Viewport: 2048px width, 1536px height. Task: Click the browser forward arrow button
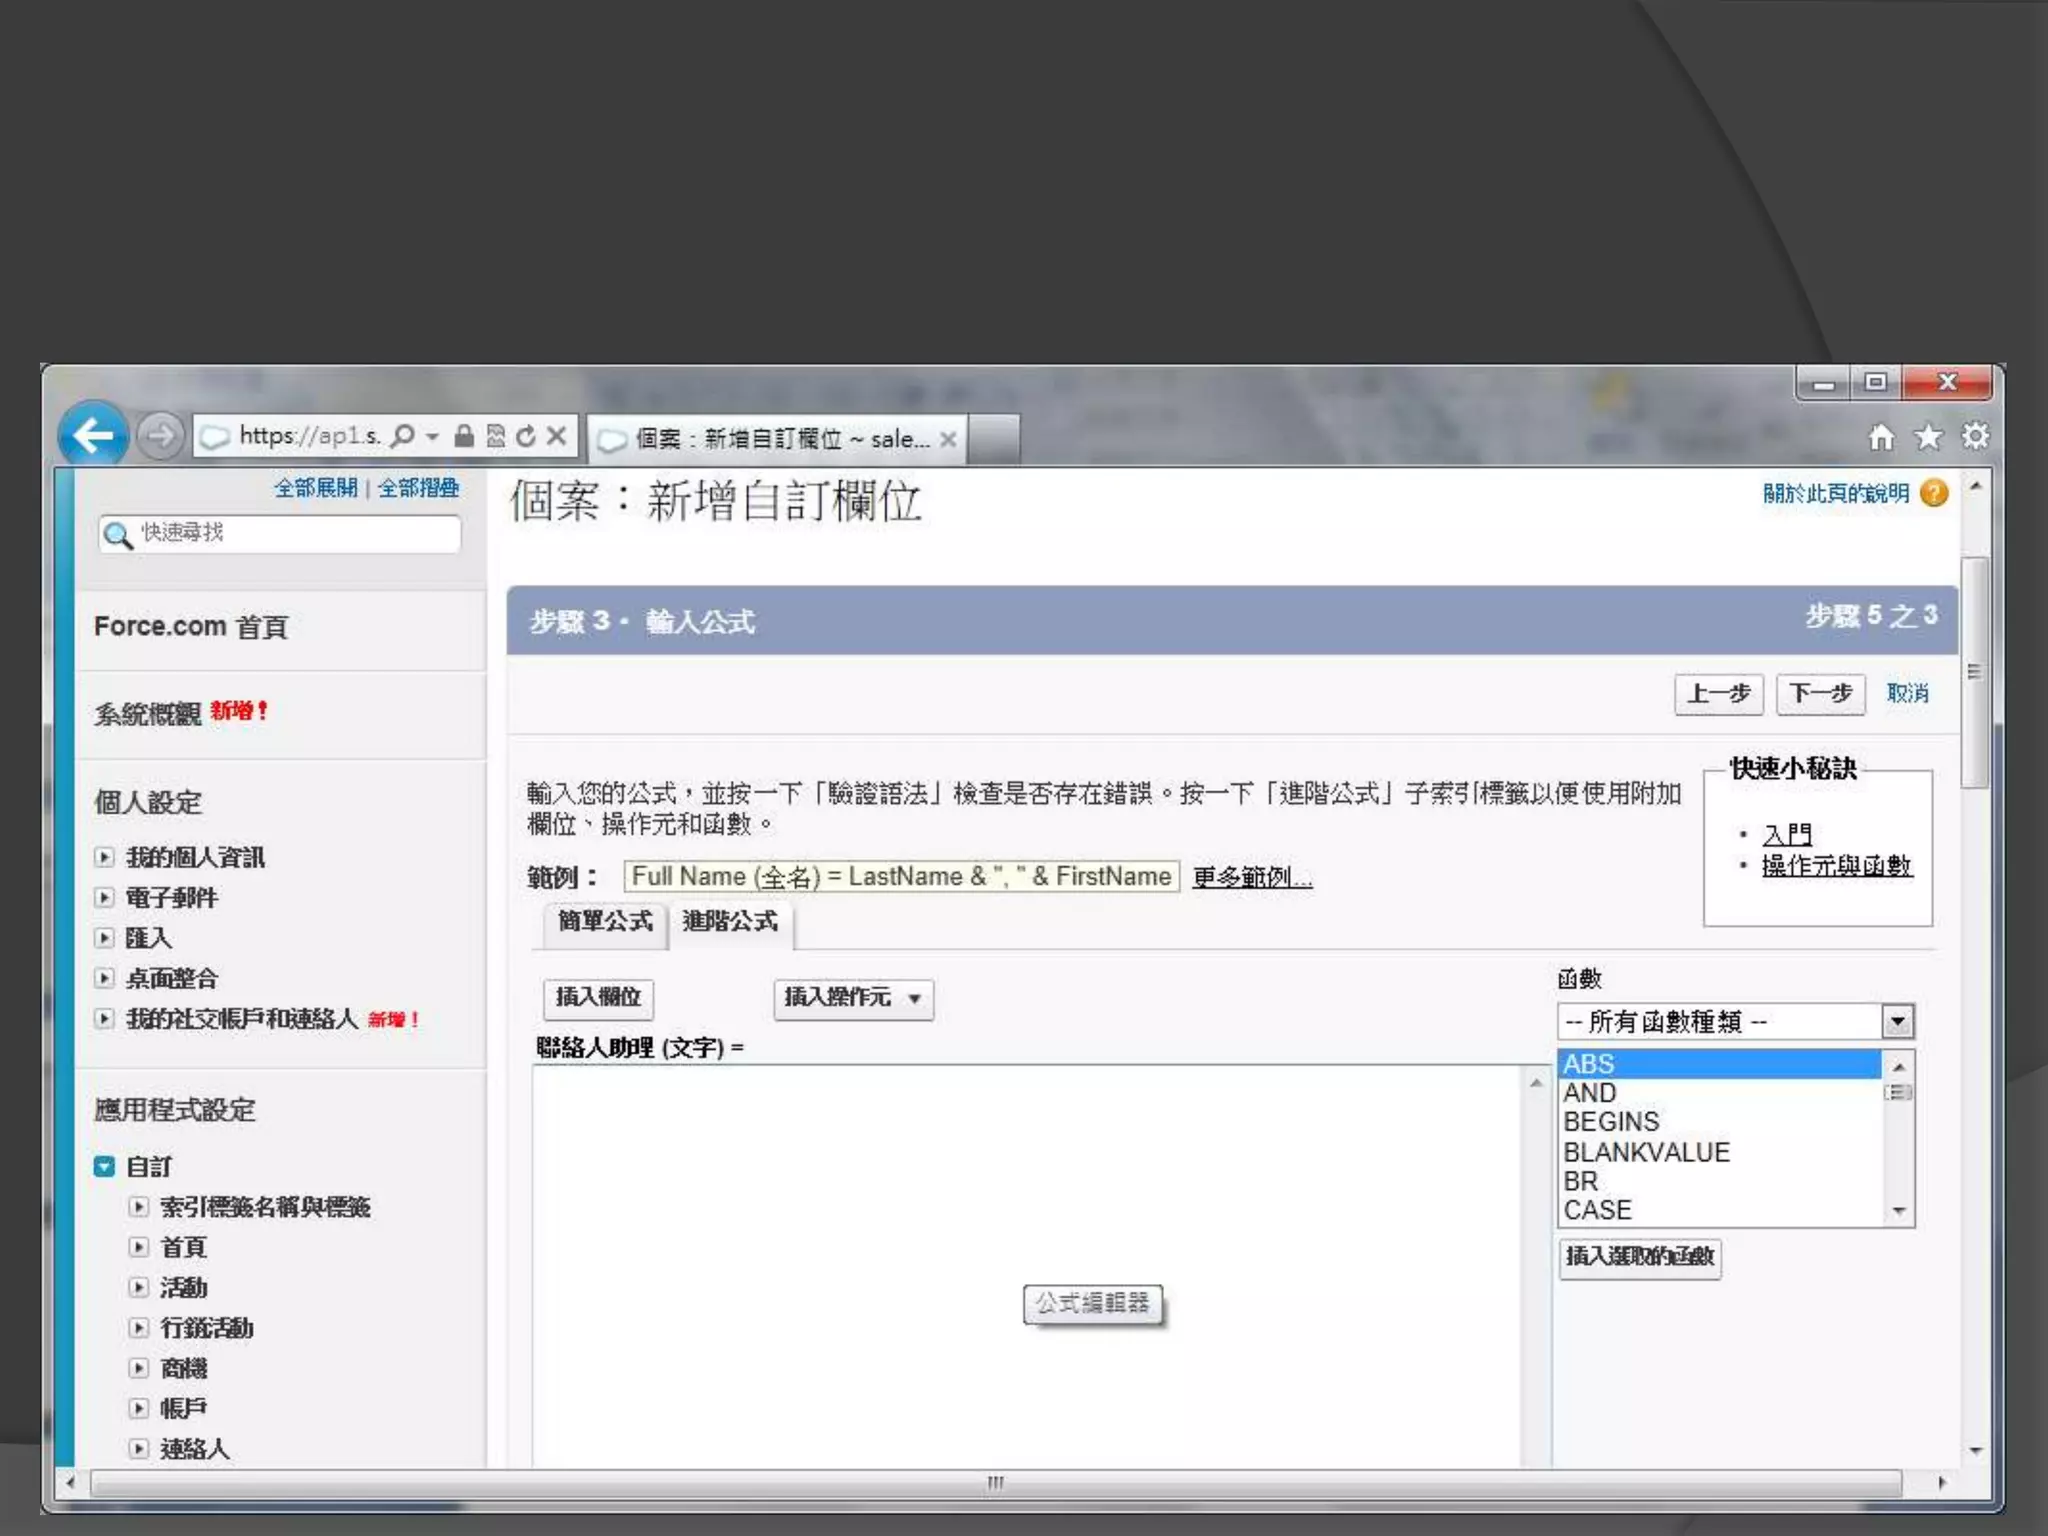pos(160,436)
